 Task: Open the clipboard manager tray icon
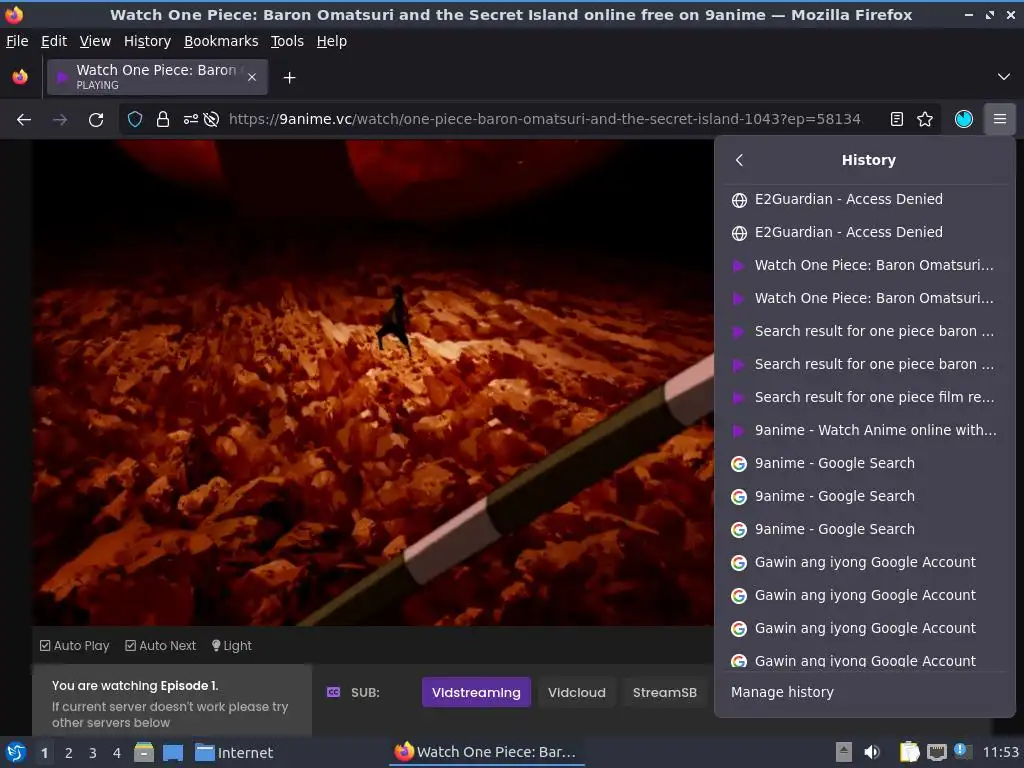coord(909,752)
